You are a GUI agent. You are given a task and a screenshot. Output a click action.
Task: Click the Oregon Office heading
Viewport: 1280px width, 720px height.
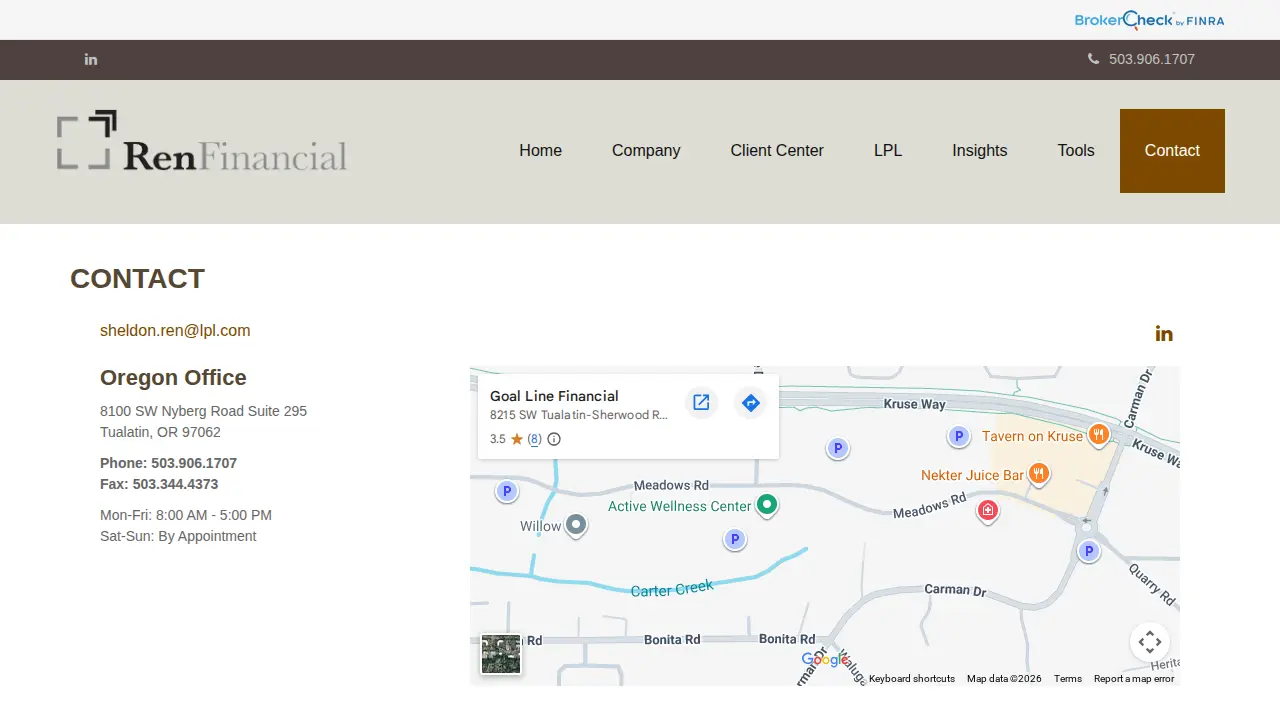(173, 378)
